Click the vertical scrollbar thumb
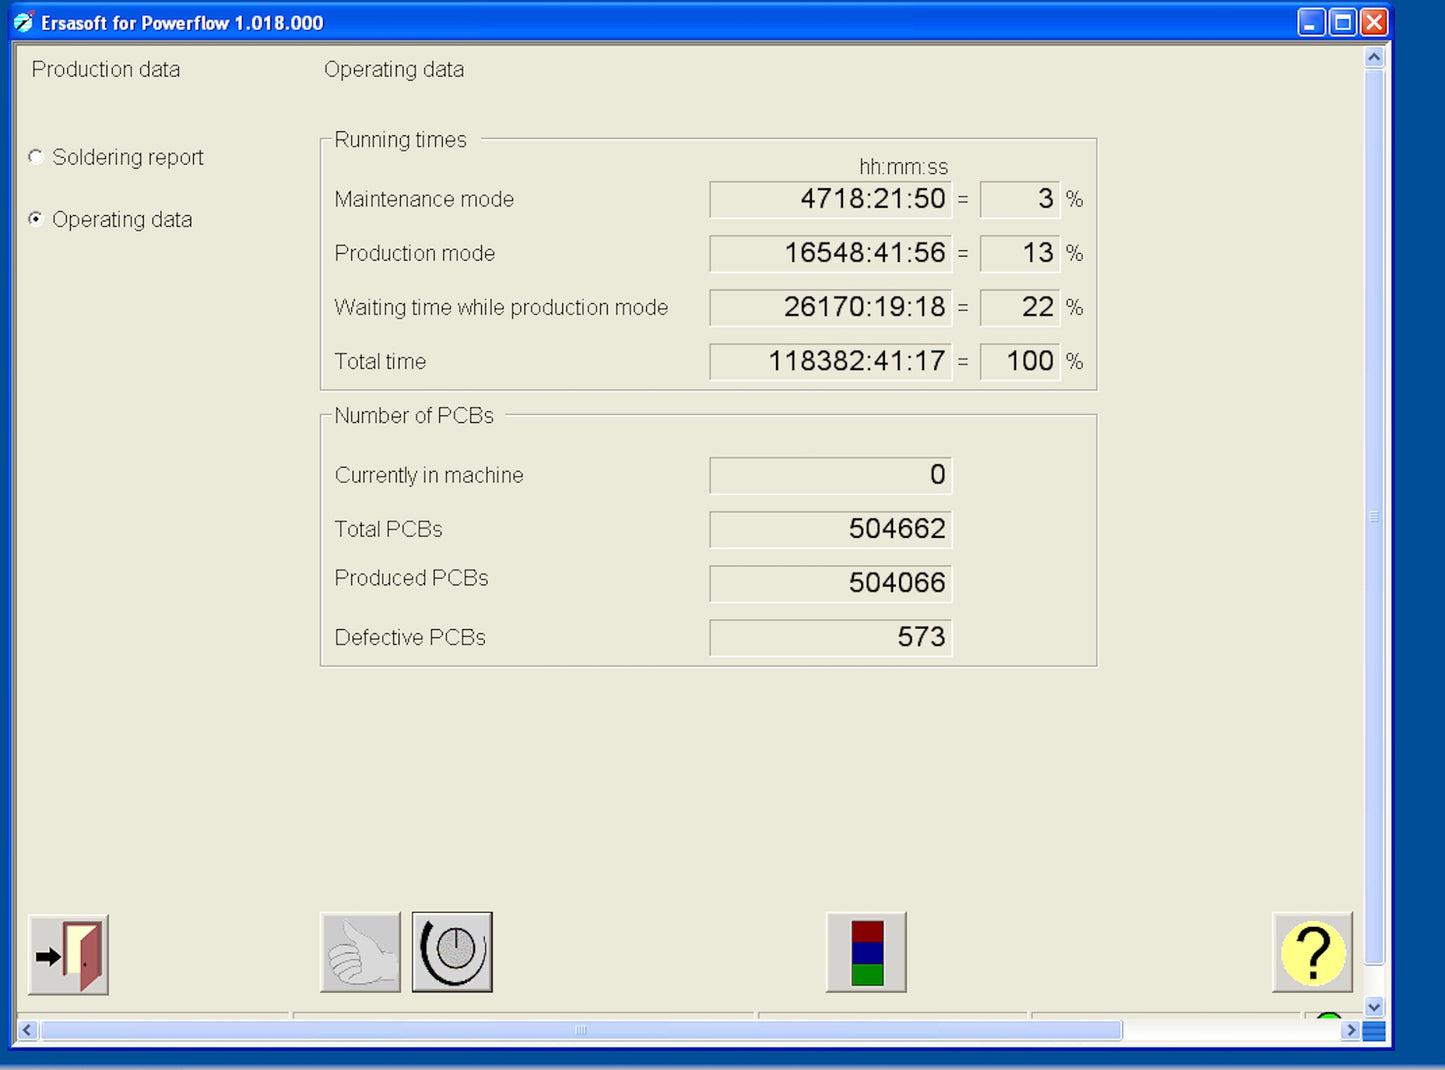 pyautogui.click(x=1374, y=516)
